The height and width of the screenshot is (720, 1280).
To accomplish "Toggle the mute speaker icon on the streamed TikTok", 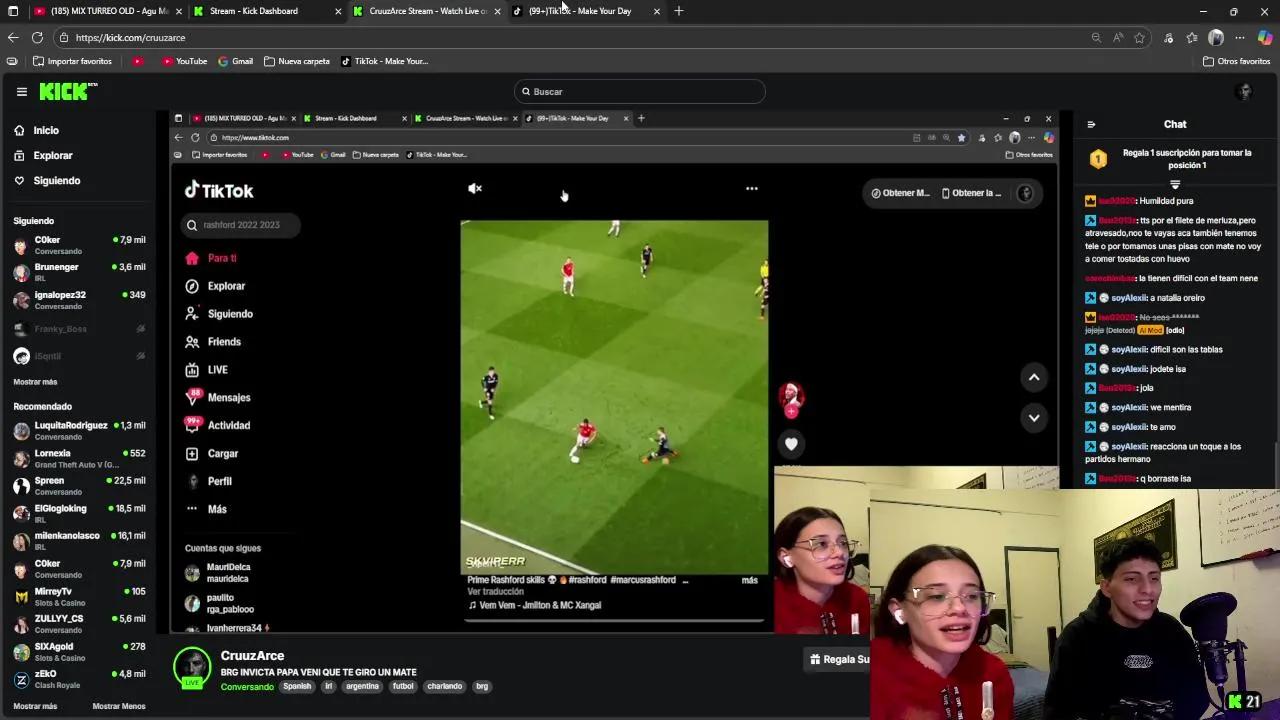I will [475, 188].
